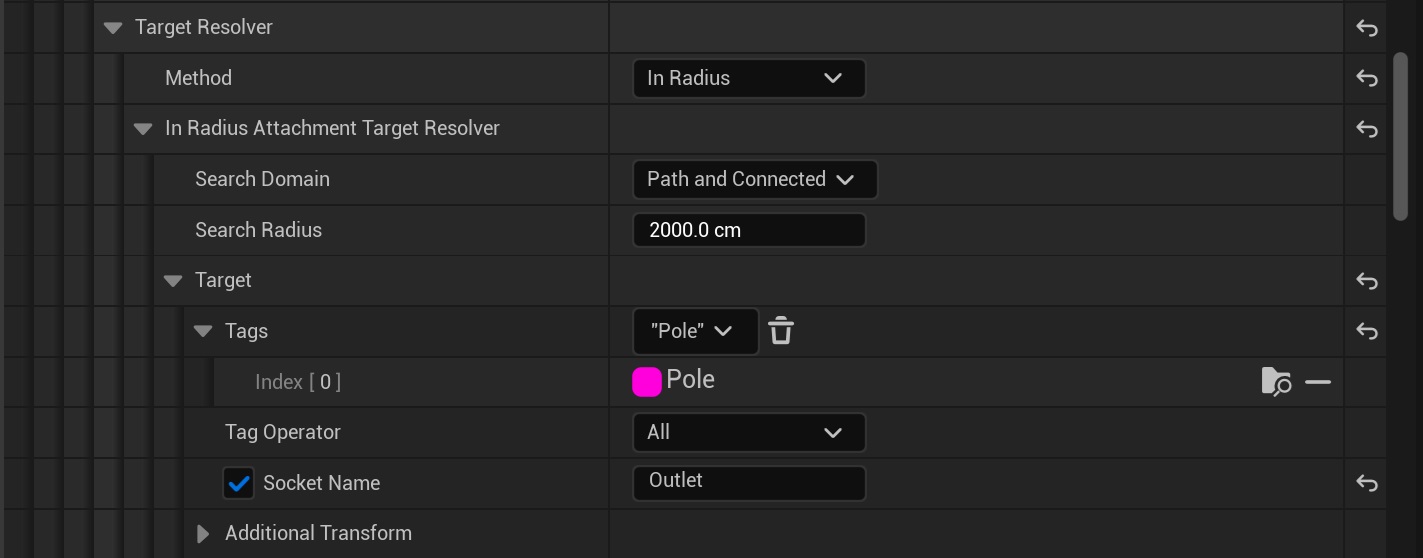Reset the Target property to default
Viewport: 1423px width, 558px height.
1367,281
